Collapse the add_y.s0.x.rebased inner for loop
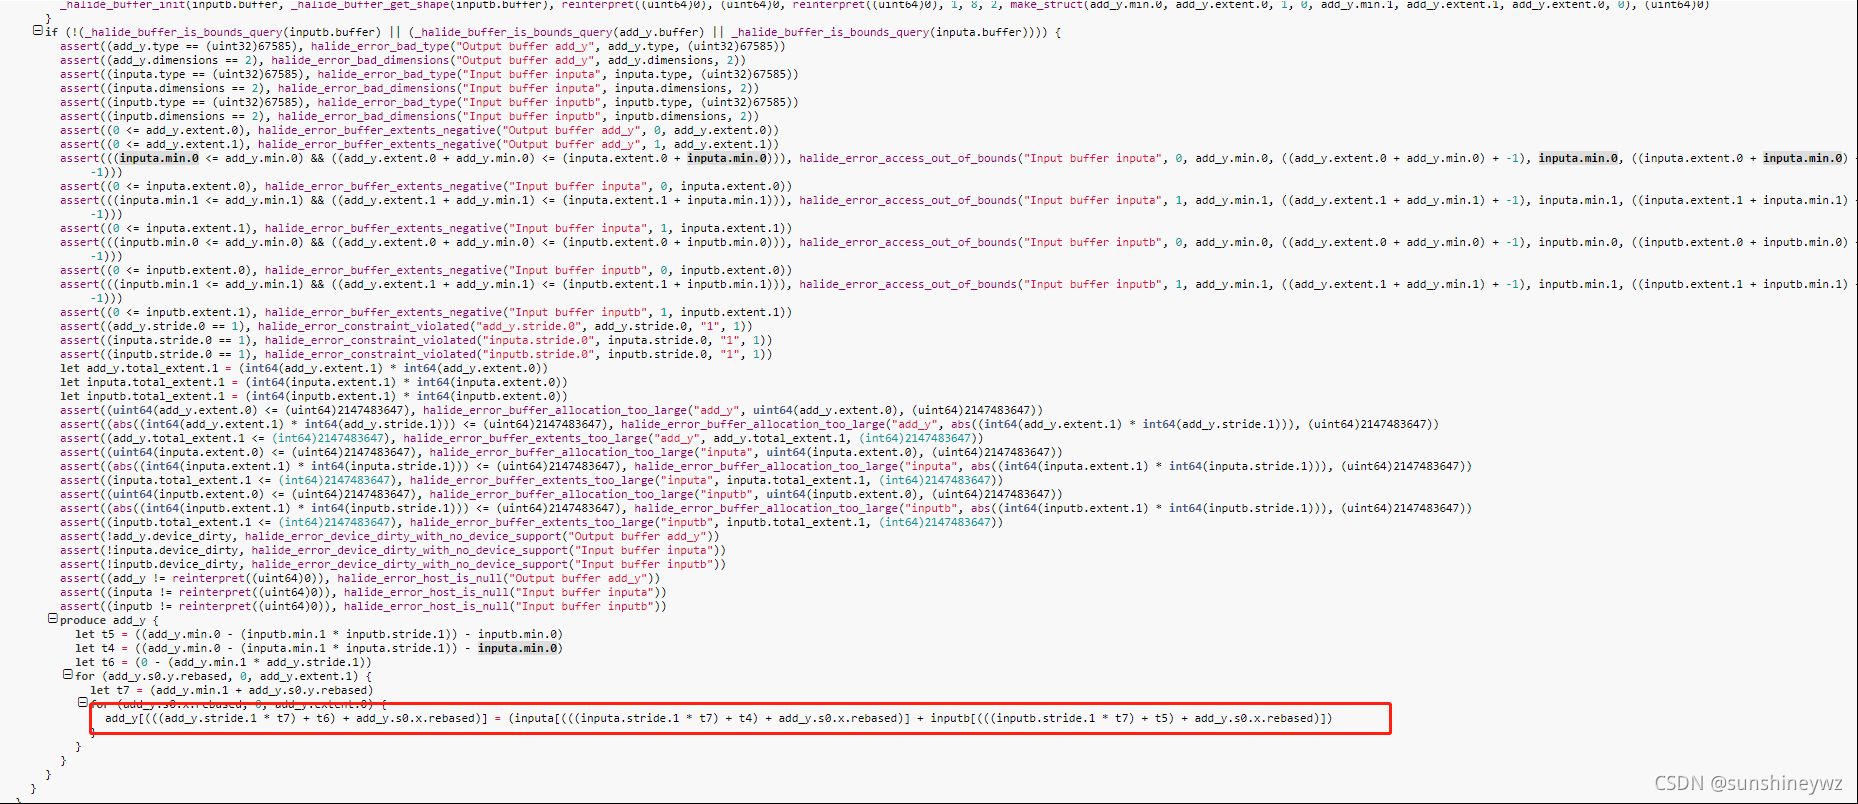Image resolution: width=1858 pixels, height=804 pixels. coord(83,703)
